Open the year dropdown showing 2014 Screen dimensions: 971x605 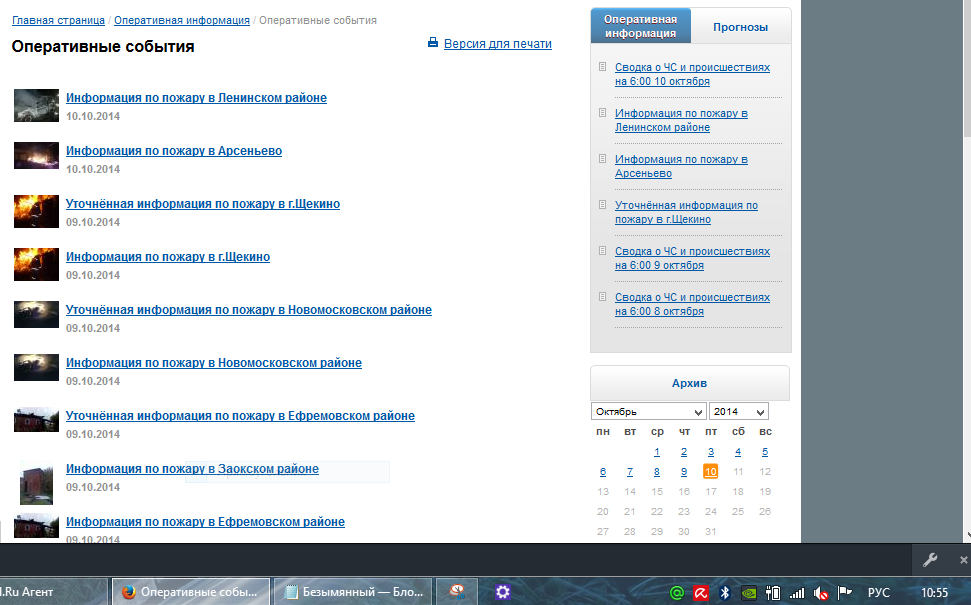point(738,412)
